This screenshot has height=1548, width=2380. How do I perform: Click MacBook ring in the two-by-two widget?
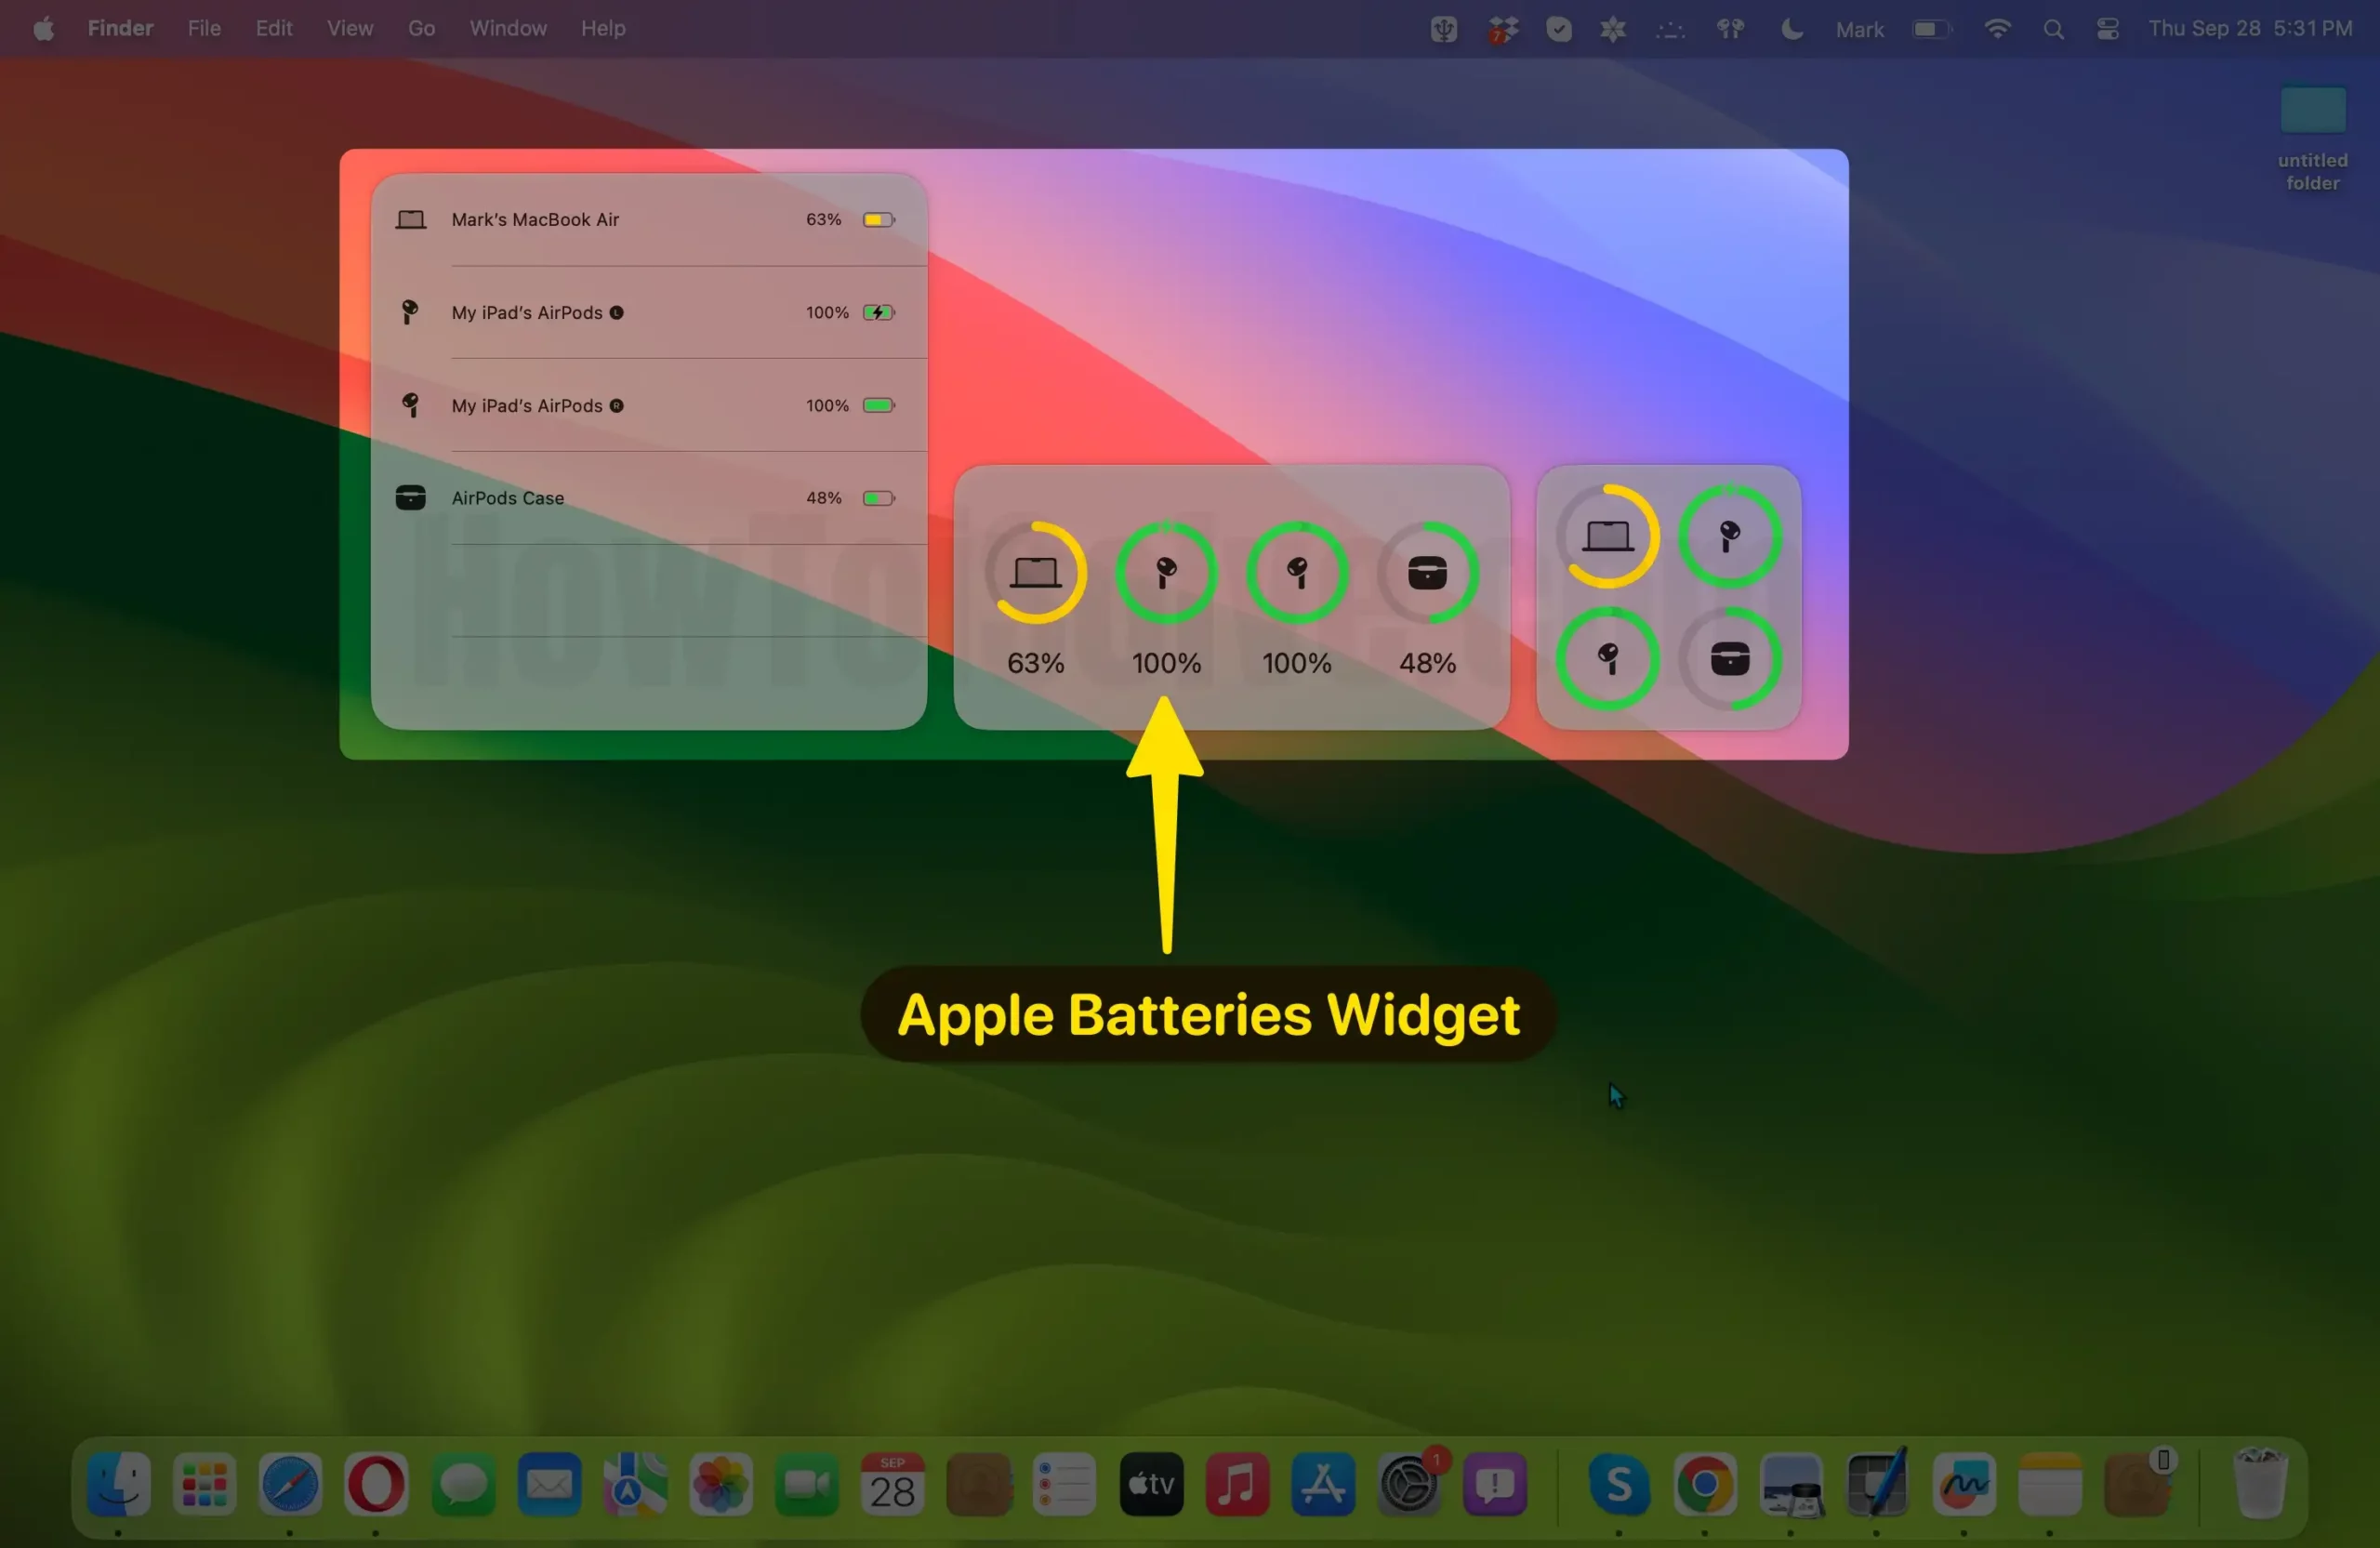point(1607,536)
